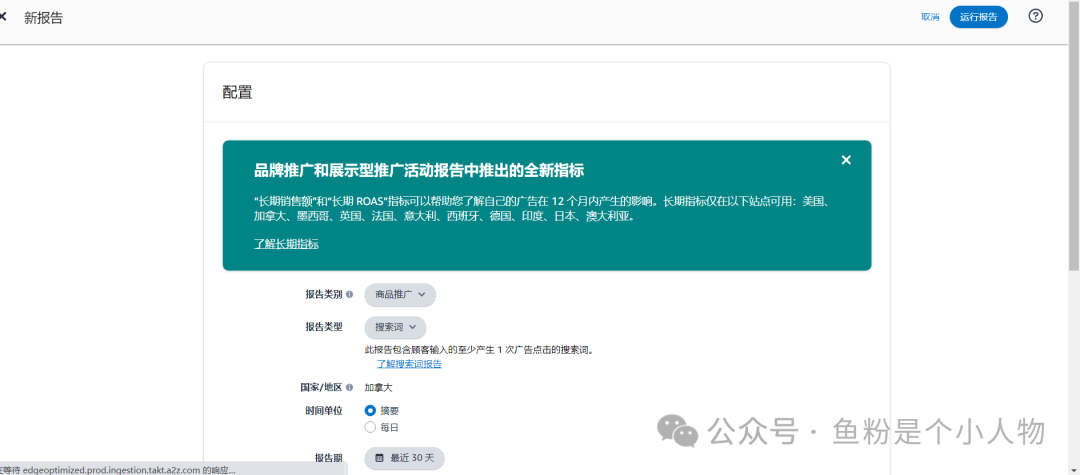Image resolution: width=1080 pixels, height=475 pixels.
Task: Select 摘要 radio button
Action: pos(370,410)
